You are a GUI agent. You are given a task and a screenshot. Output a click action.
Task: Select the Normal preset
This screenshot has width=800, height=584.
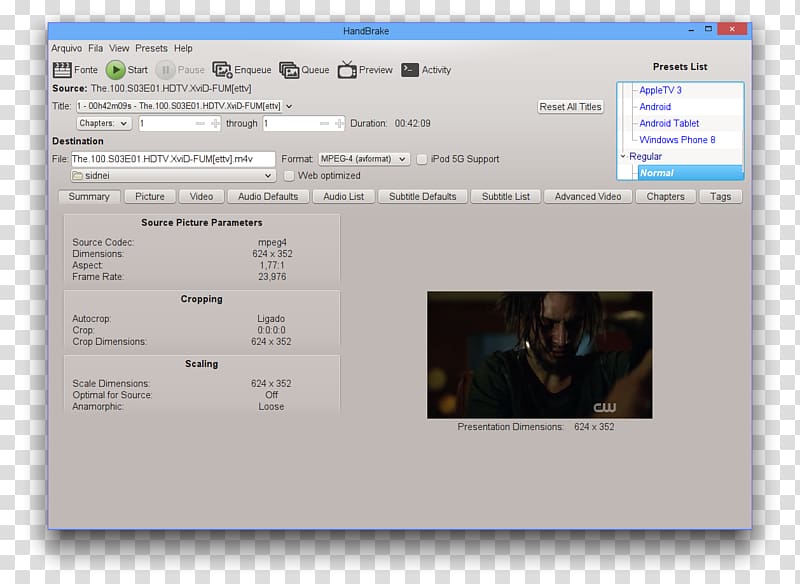[691, 173]
